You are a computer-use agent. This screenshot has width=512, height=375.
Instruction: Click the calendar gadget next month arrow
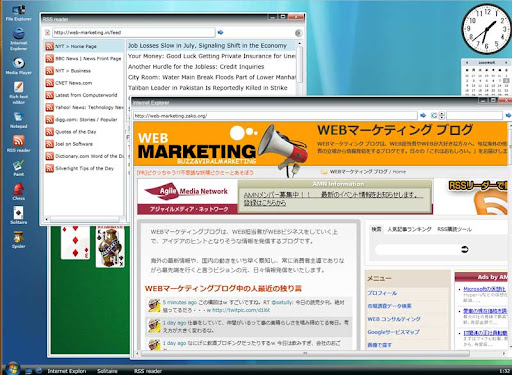point(506,62)
